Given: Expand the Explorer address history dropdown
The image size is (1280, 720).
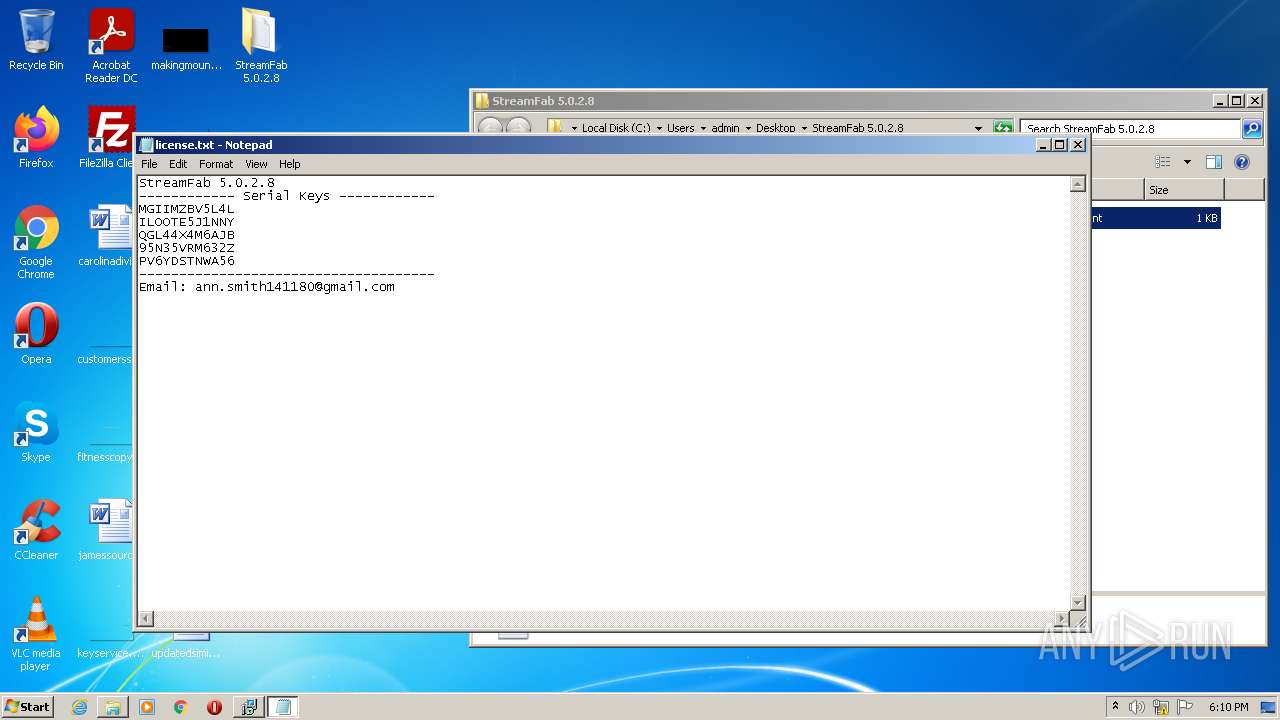Looking at the screenshot, I should 978,128.
